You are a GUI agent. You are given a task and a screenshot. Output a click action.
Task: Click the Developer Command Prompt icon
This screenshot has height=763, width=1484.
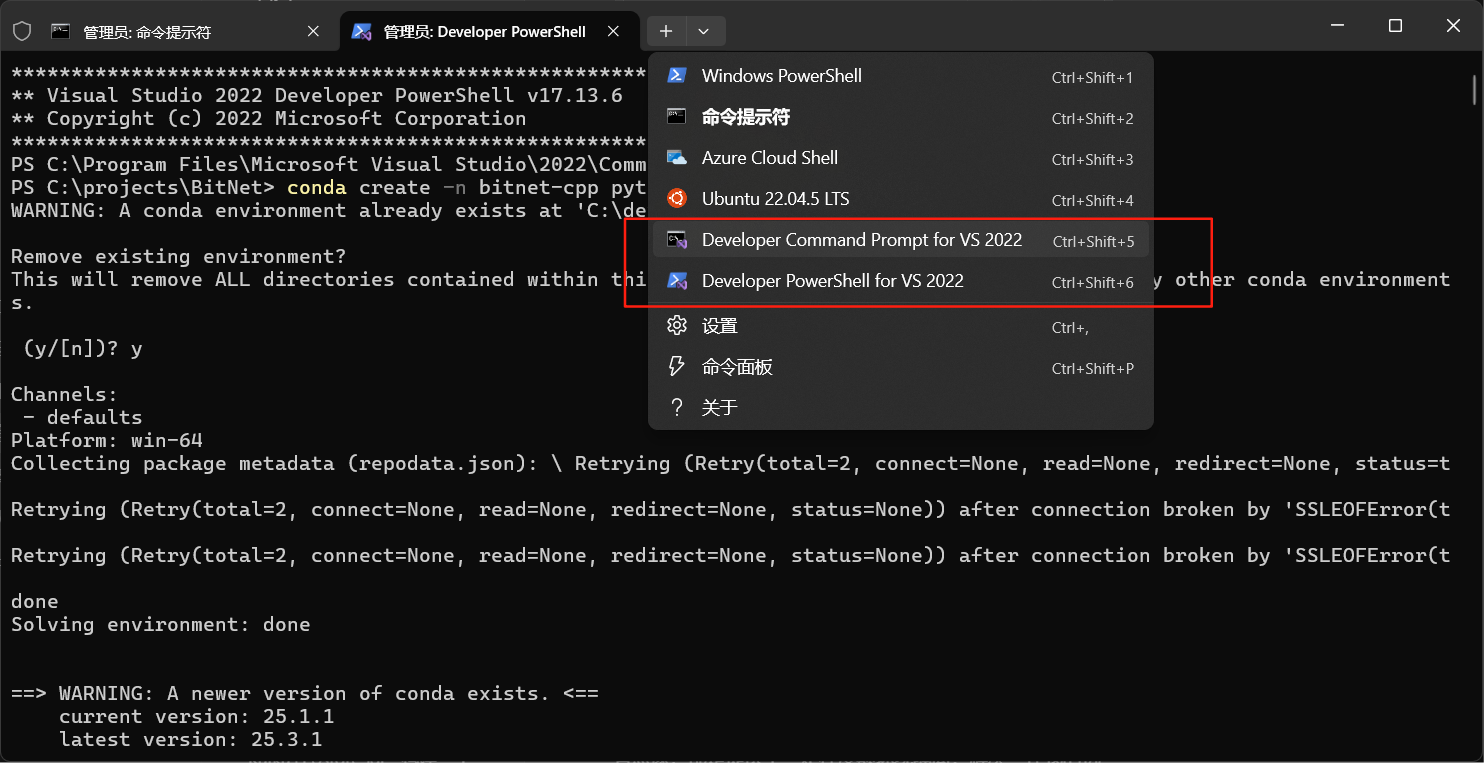point(677,240)
